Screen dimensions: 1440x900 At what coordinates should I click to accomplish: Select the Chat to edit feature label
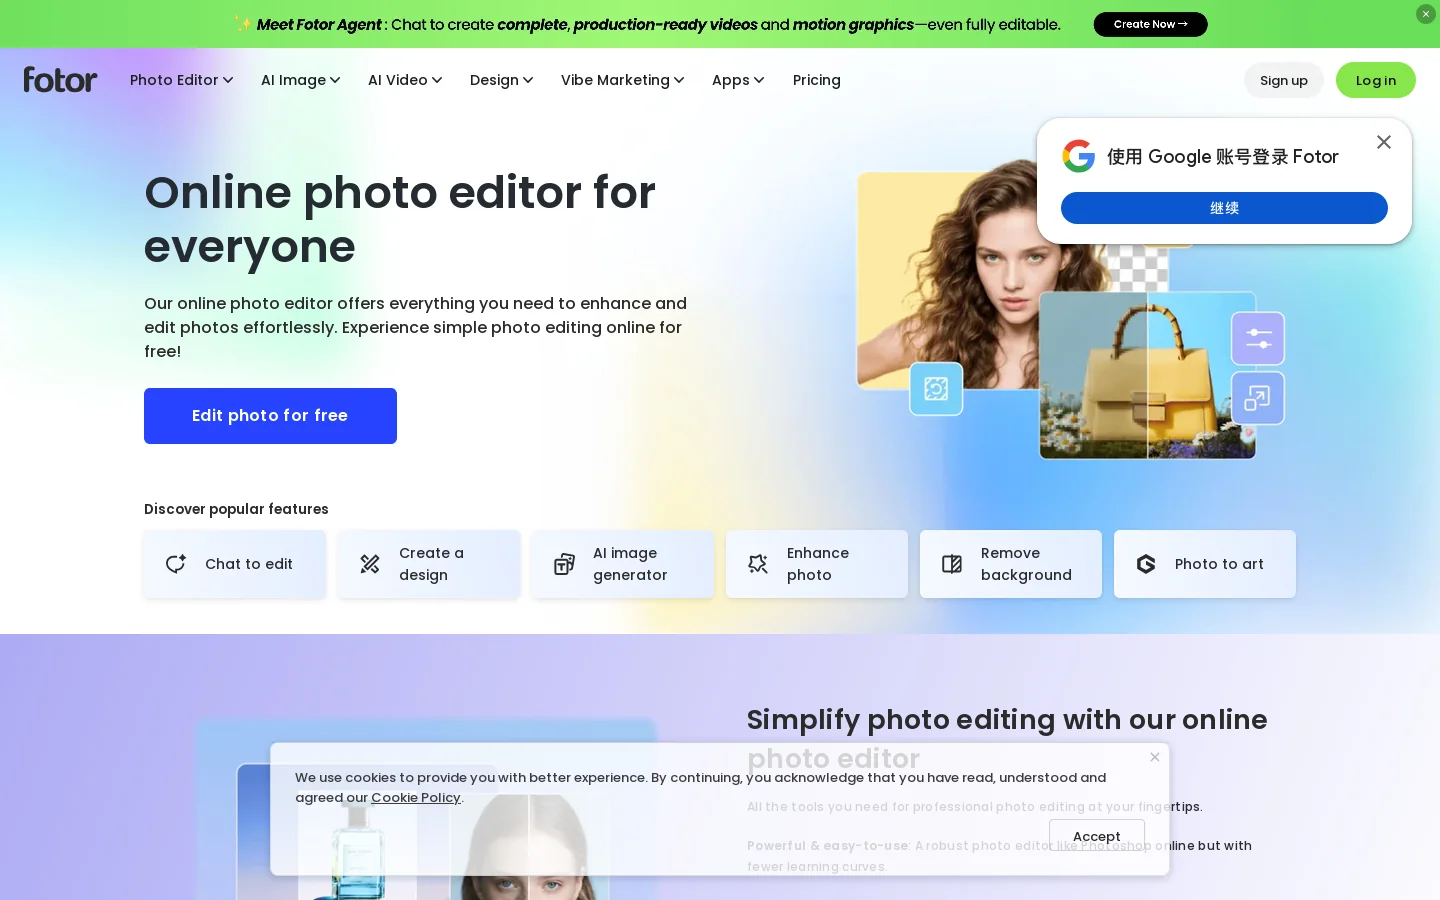pyautogui.click(x=249, y=564)
